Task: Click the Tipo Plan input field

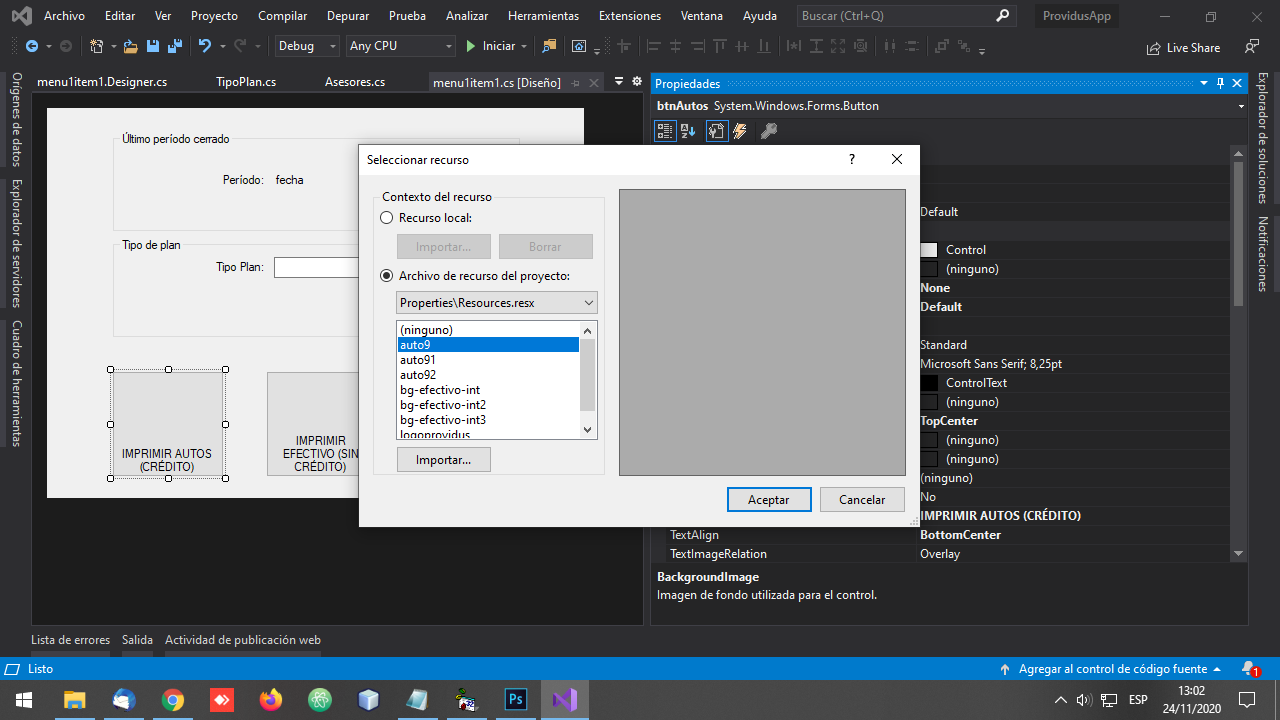Action: pos(317,267)
